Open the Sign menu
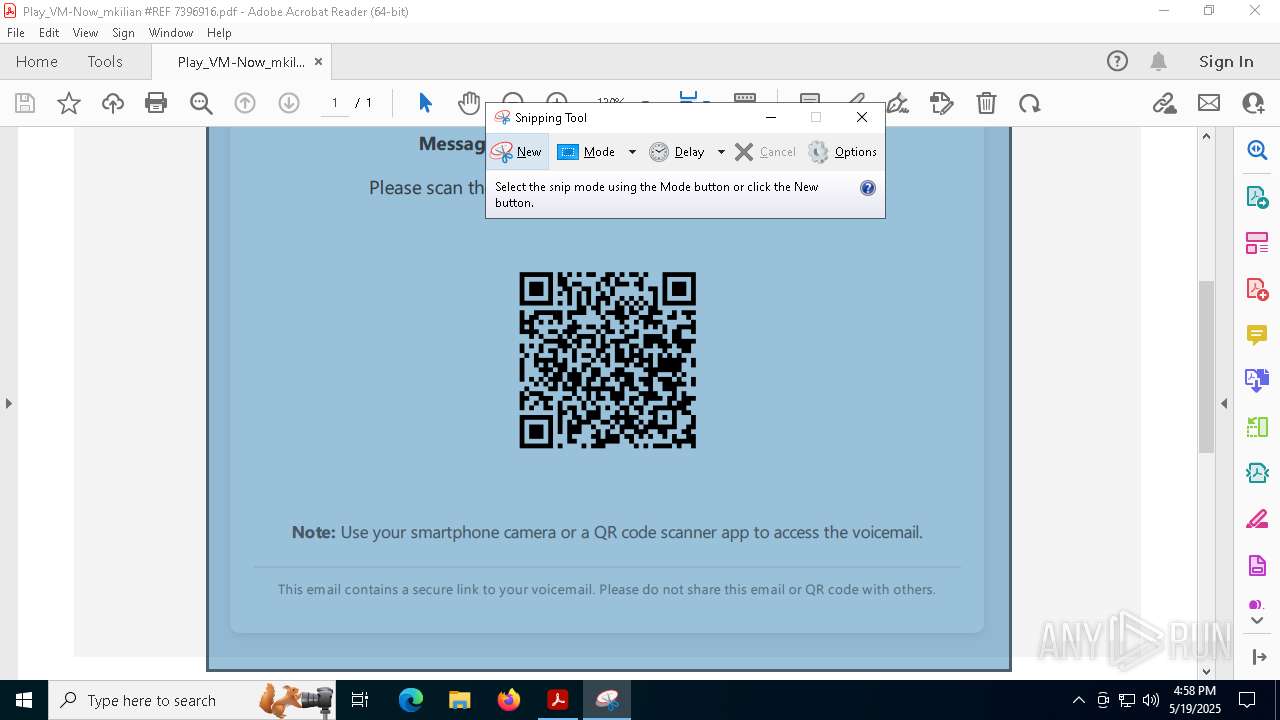1280x720 pixels. click(x=123, y=32)
